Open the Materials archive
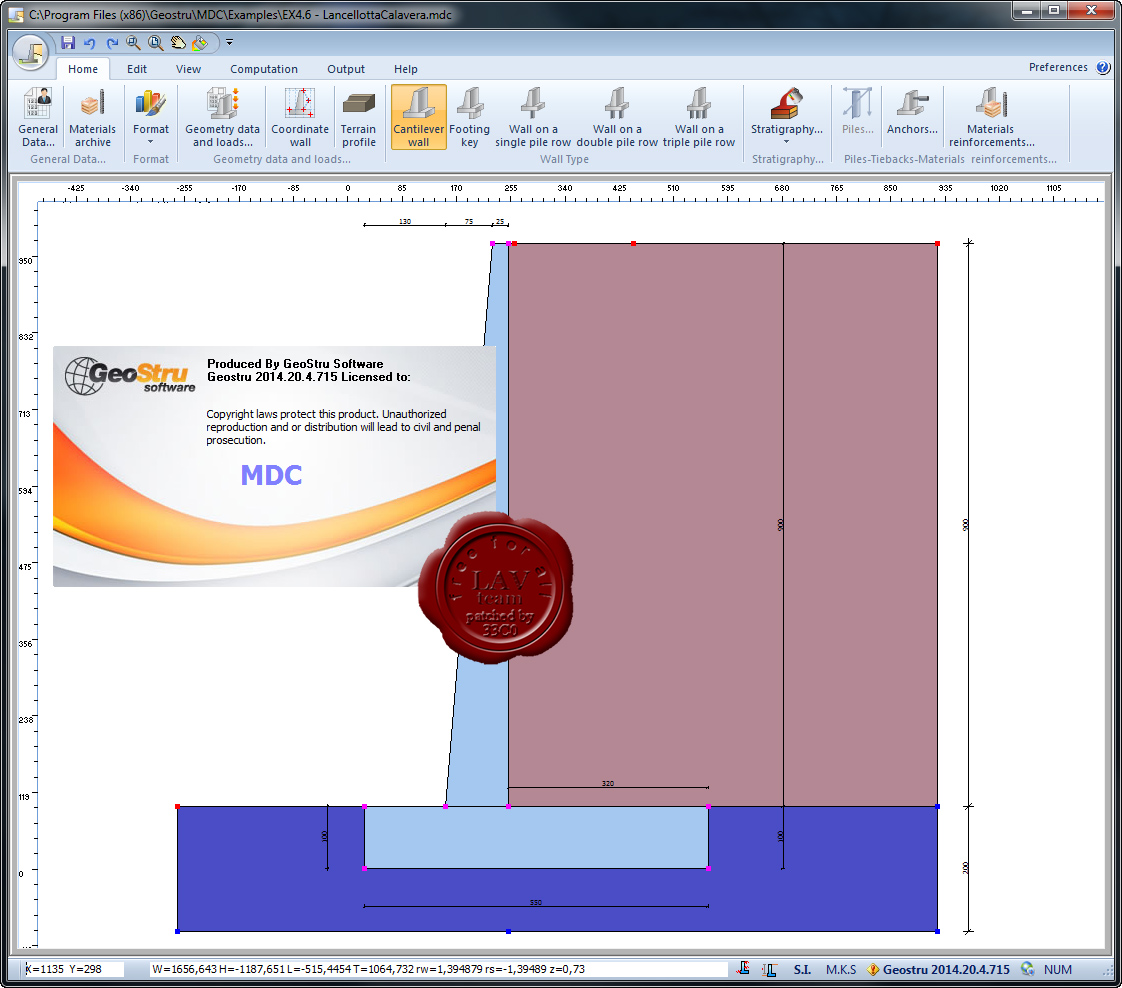 coord(92,117)
